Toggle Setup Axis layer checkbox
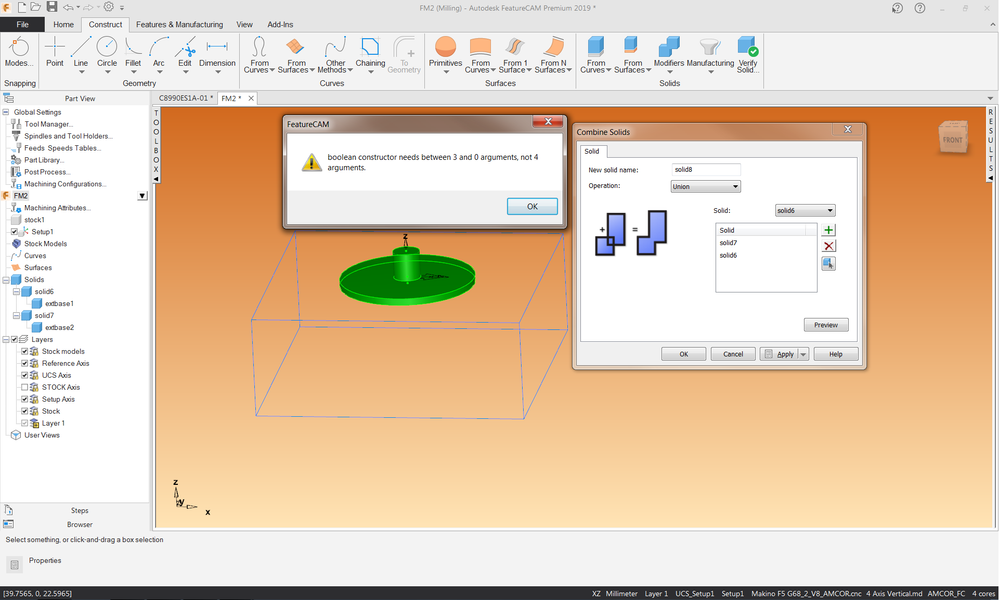This screenshot has width=999, height=600. (25, 399)
